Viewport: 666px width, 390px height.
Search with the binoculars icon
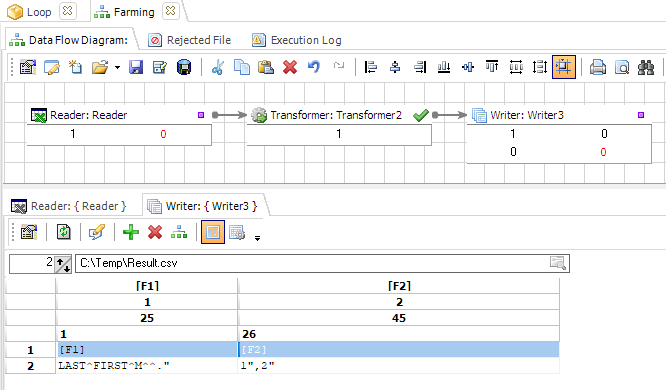(x=646, y=67)
